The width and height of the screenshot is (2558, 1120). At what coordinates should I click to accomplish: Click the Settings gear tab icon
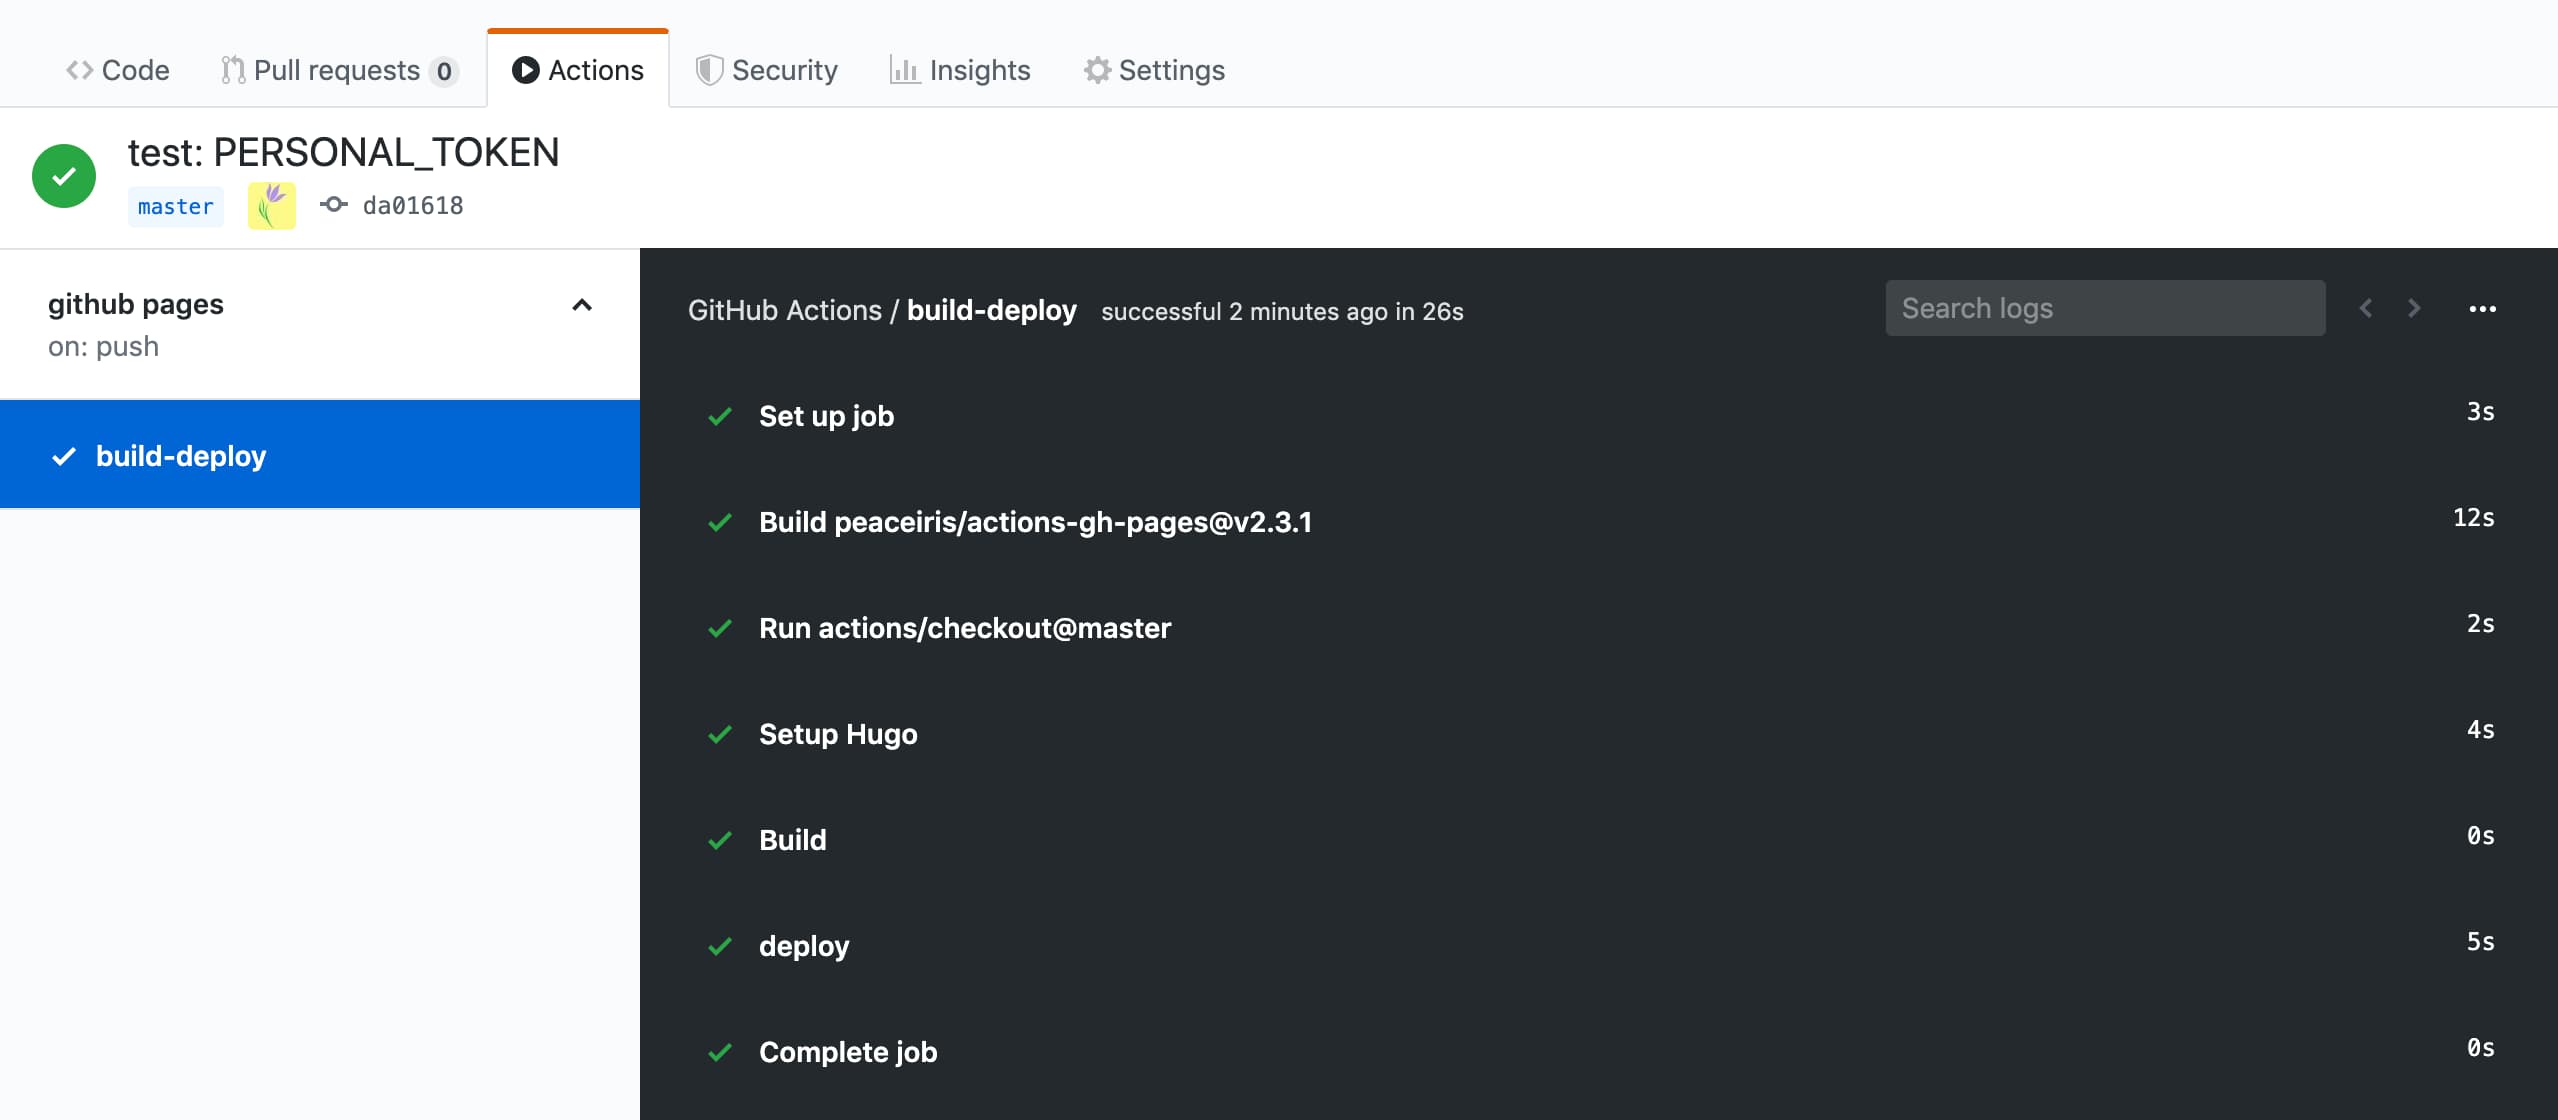tap(1097, 70)
